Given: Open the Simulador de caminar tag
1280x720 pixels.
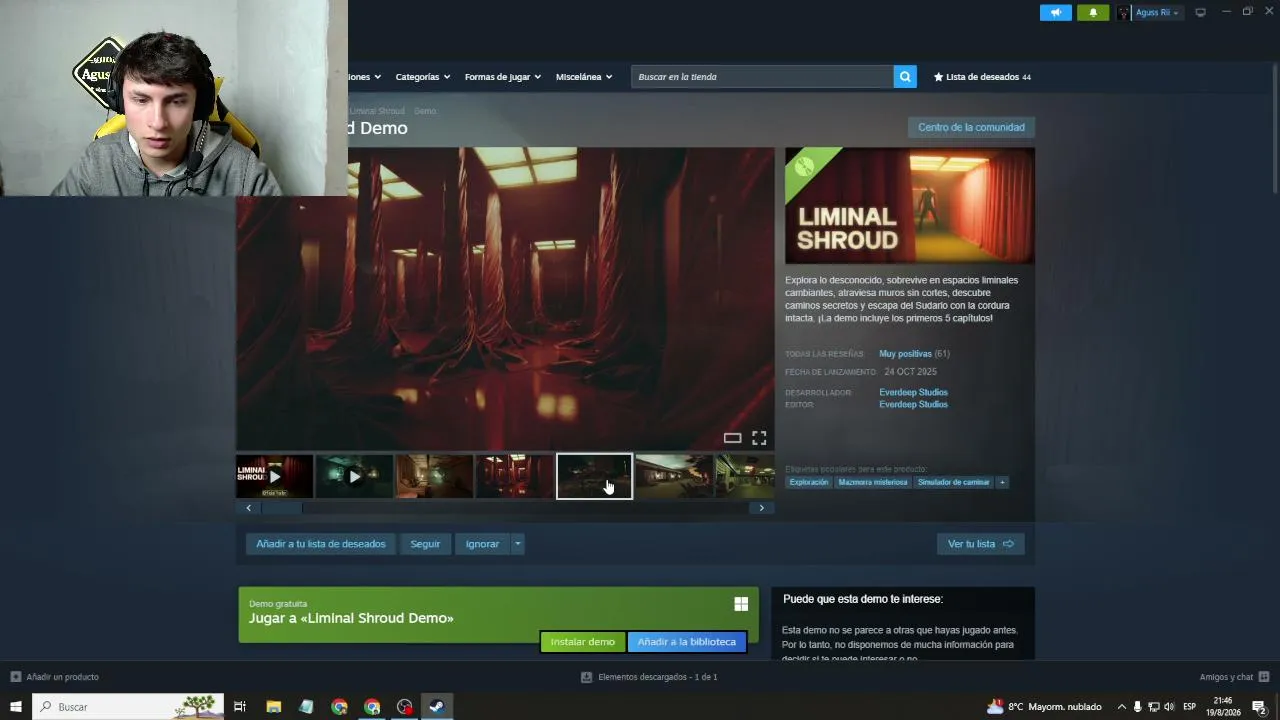Looking at the screenshot, I should tap(954, 482).
